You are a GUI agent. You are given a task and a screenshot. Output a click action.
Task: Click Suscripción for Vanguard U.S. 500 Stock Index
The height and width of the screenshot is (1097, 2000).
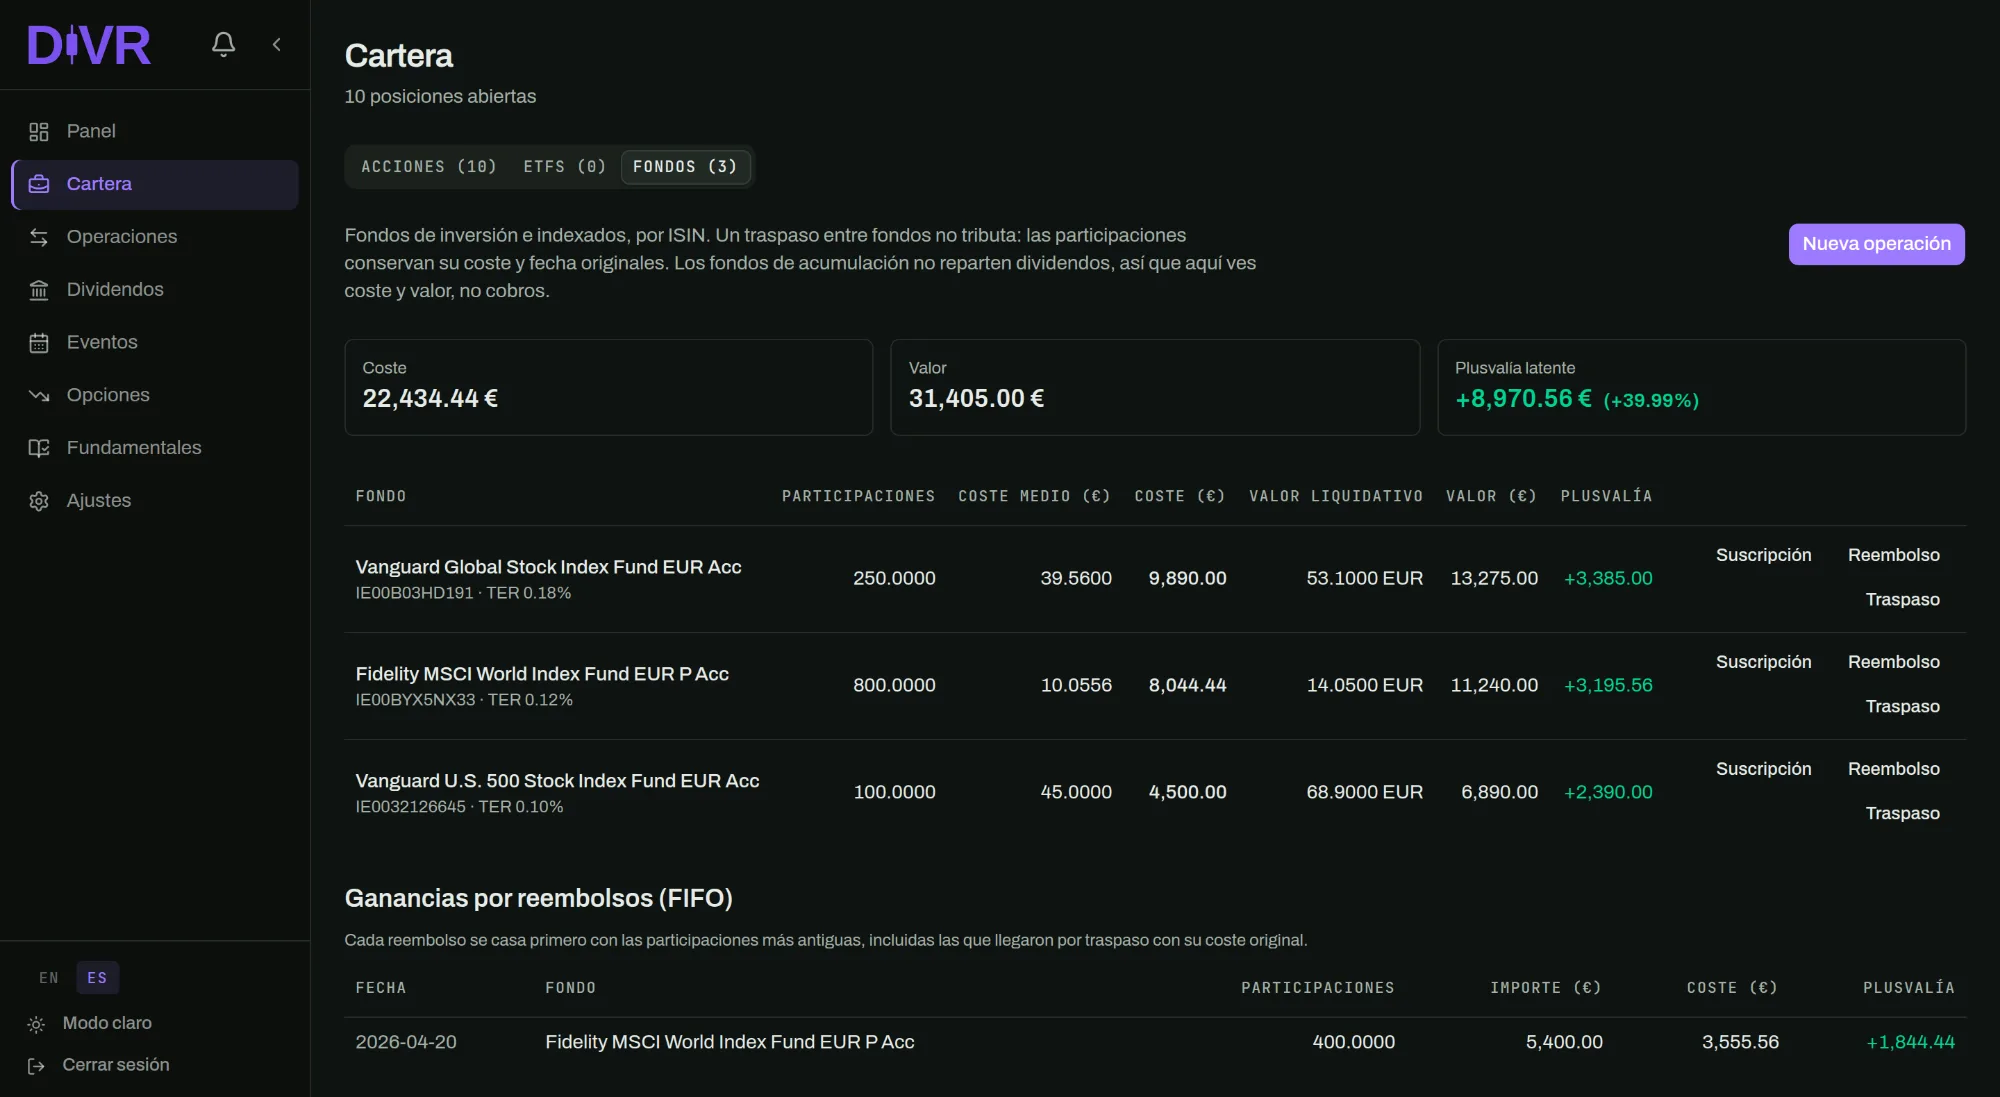(1763, 769)
